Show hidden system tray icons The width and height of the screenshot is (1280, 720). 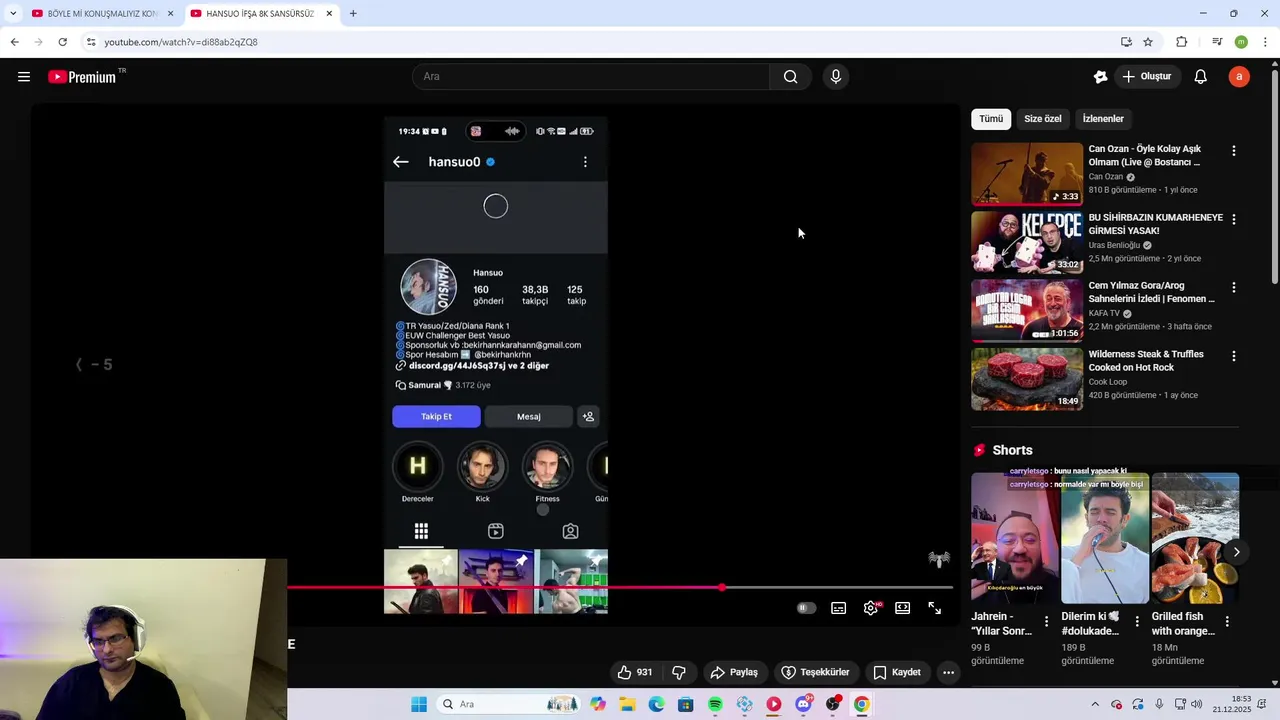[1095, 704]
